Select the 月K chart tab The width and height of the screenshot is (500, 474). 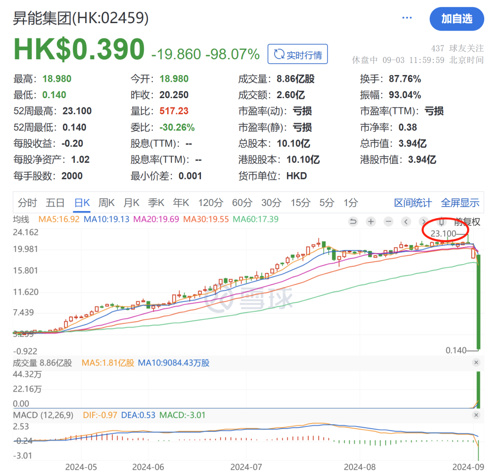pos(131,202)
